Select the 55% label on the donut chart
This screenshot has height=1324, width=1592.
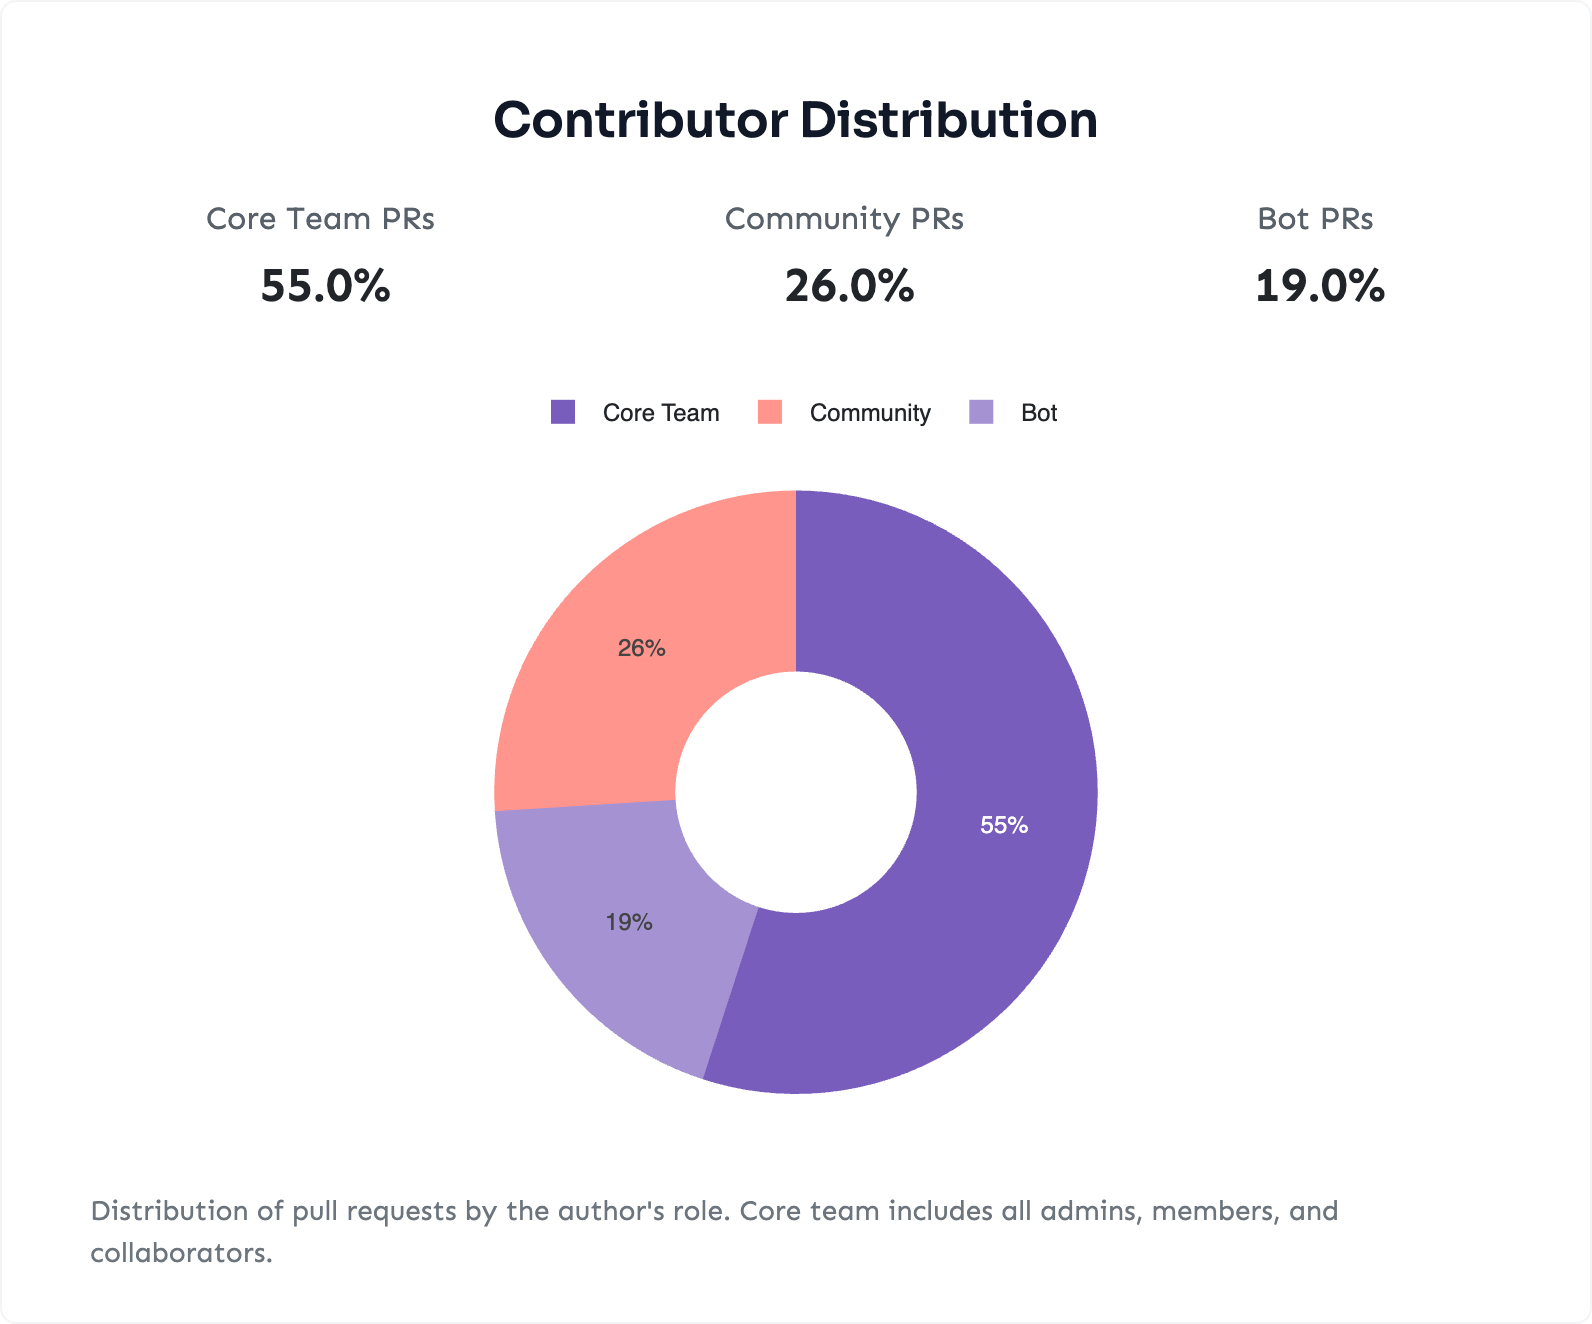point(1004,825)
